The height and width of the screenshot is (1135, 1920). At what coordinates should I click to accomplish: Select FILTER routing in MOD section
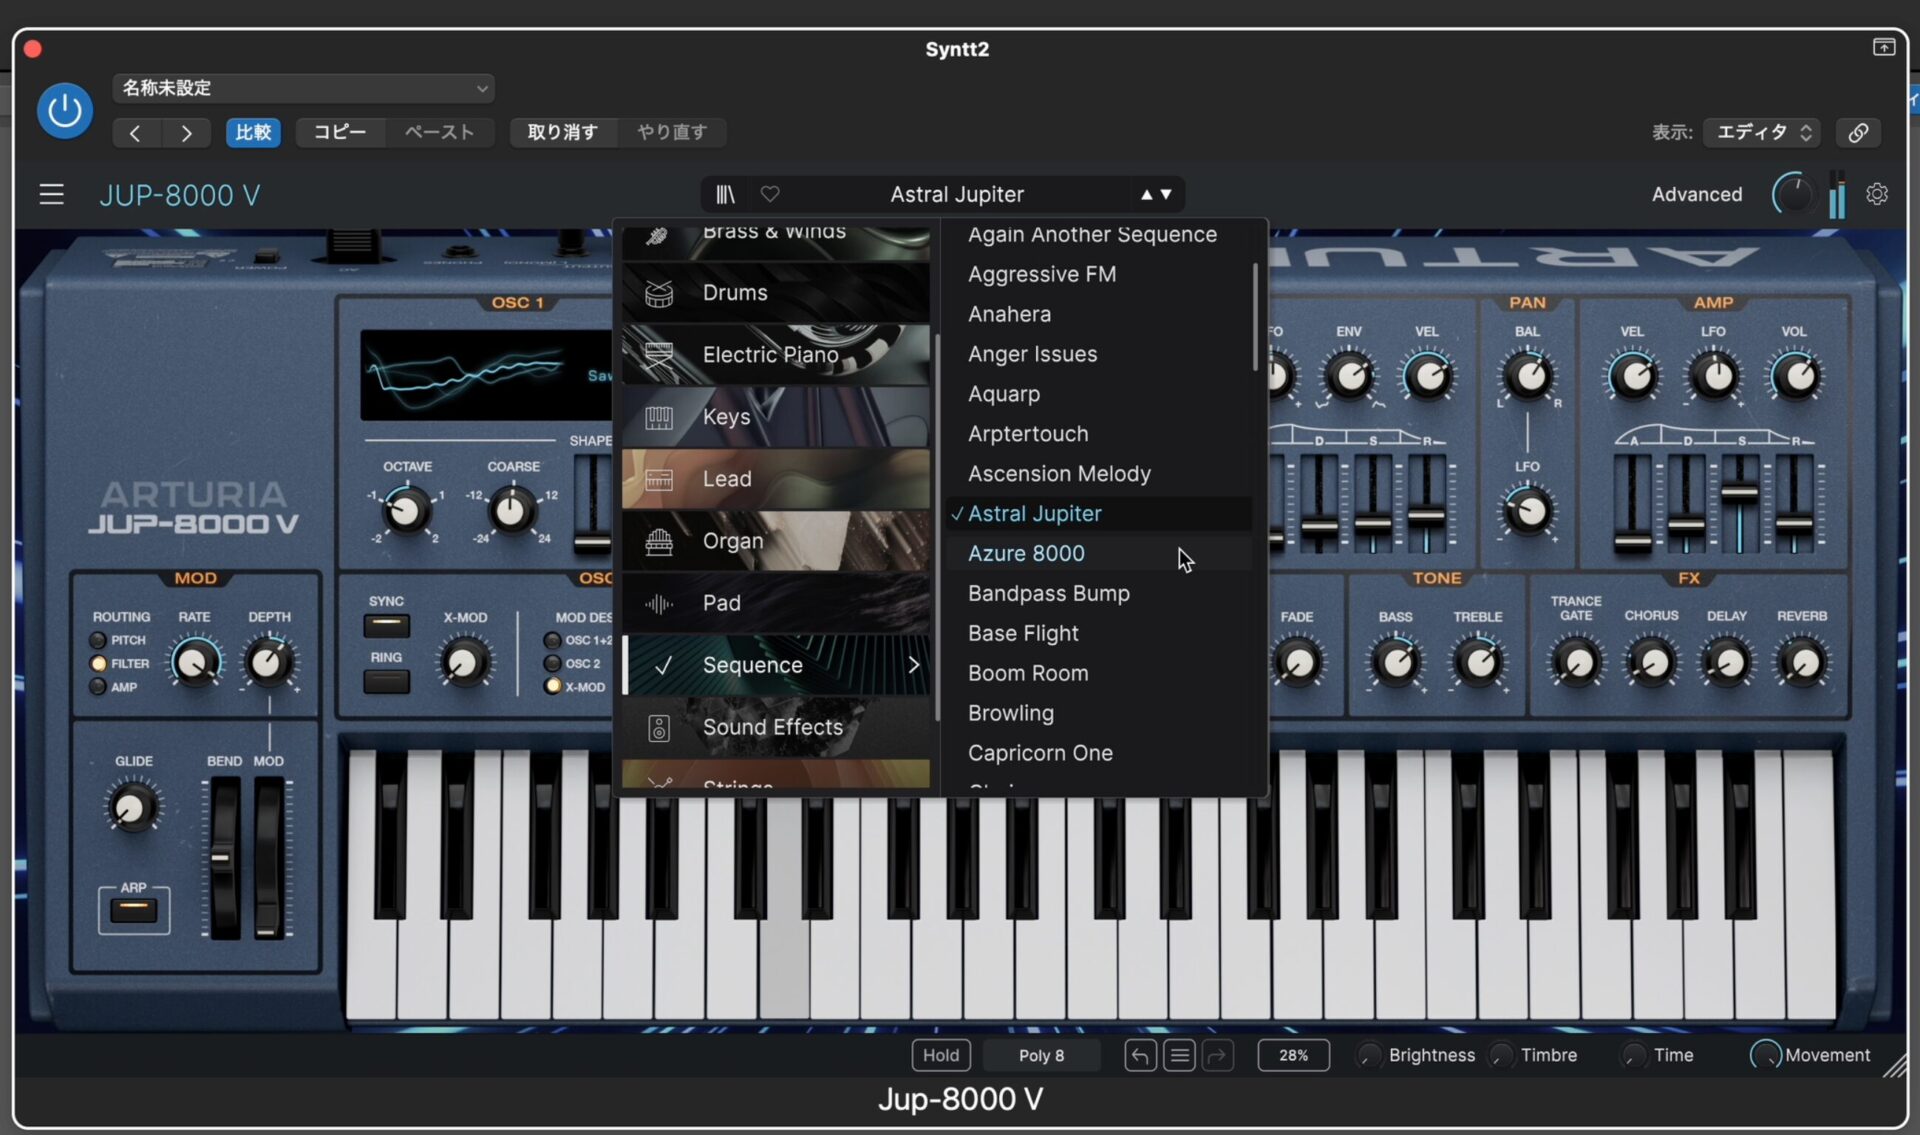98,663
